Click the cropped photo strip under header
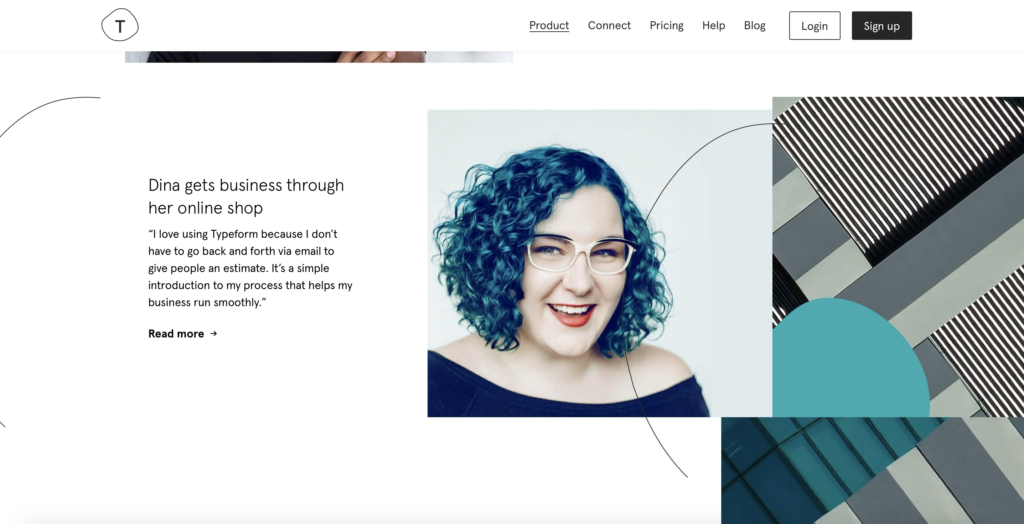1024x524 pixels. 319,57
